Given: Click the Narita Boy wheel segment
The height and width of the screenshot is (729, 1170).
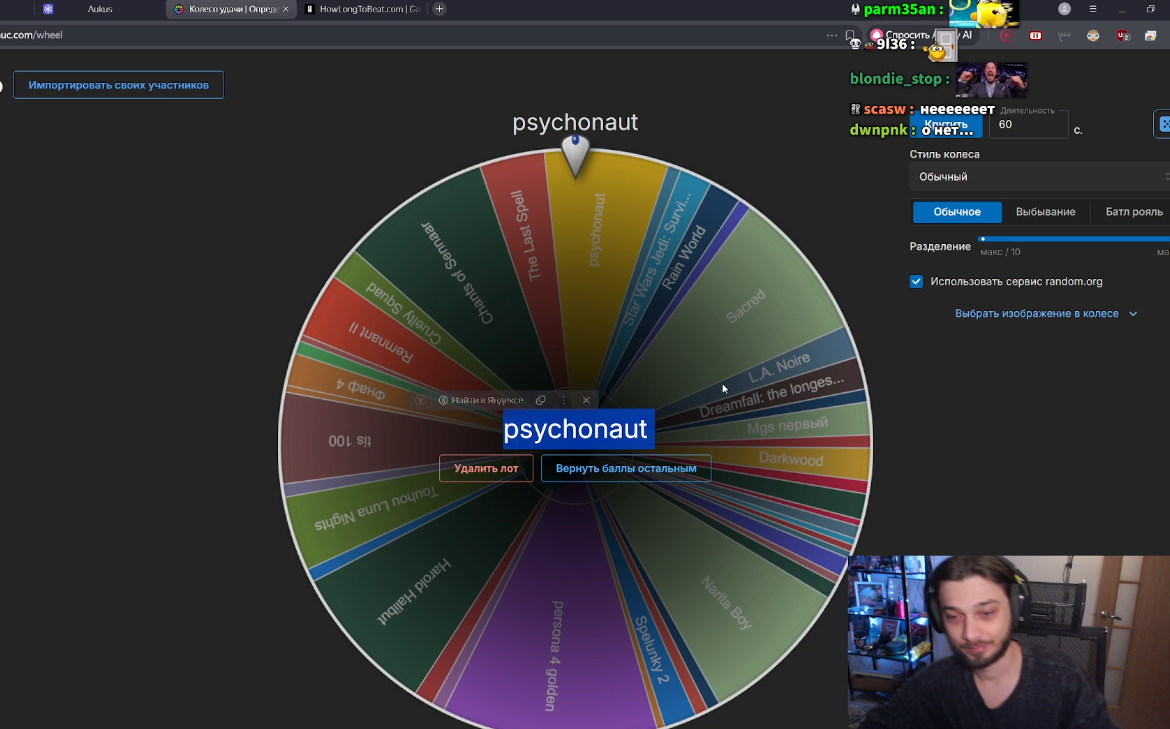Looking at the screenshot, I should 727,603.
